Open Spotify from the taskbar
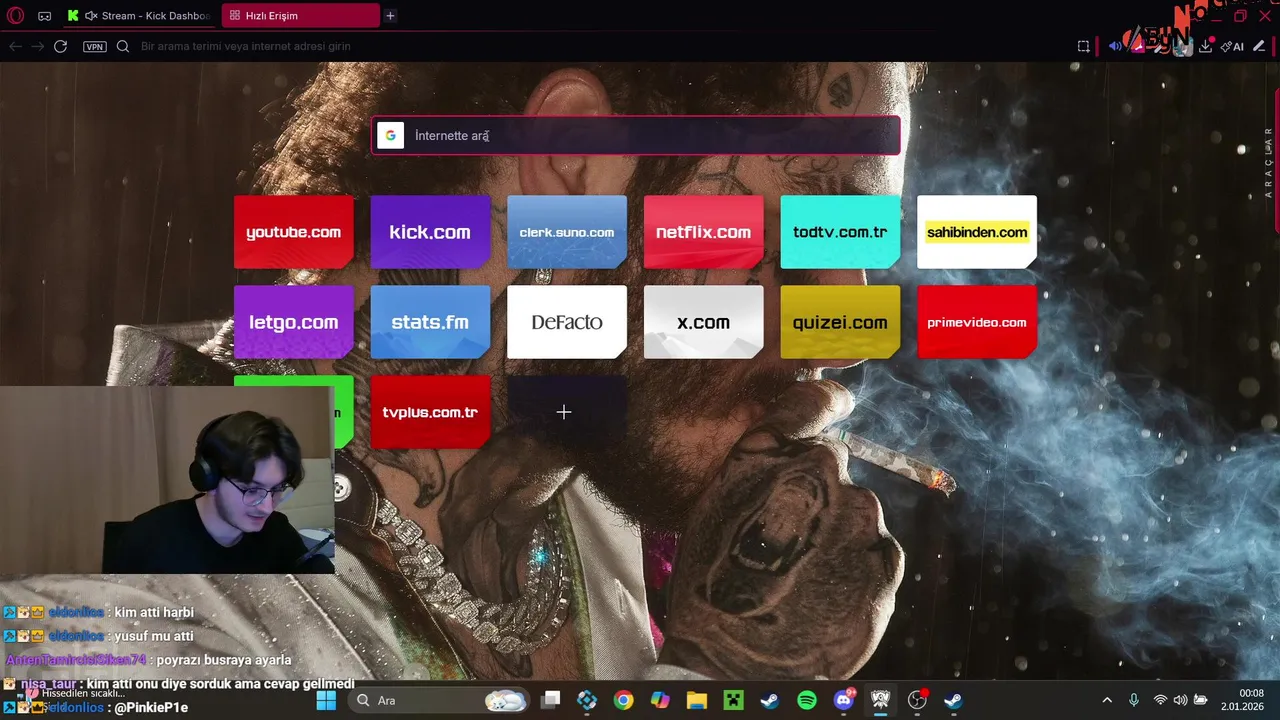1280x720 pixels. (x=807, y=700)
